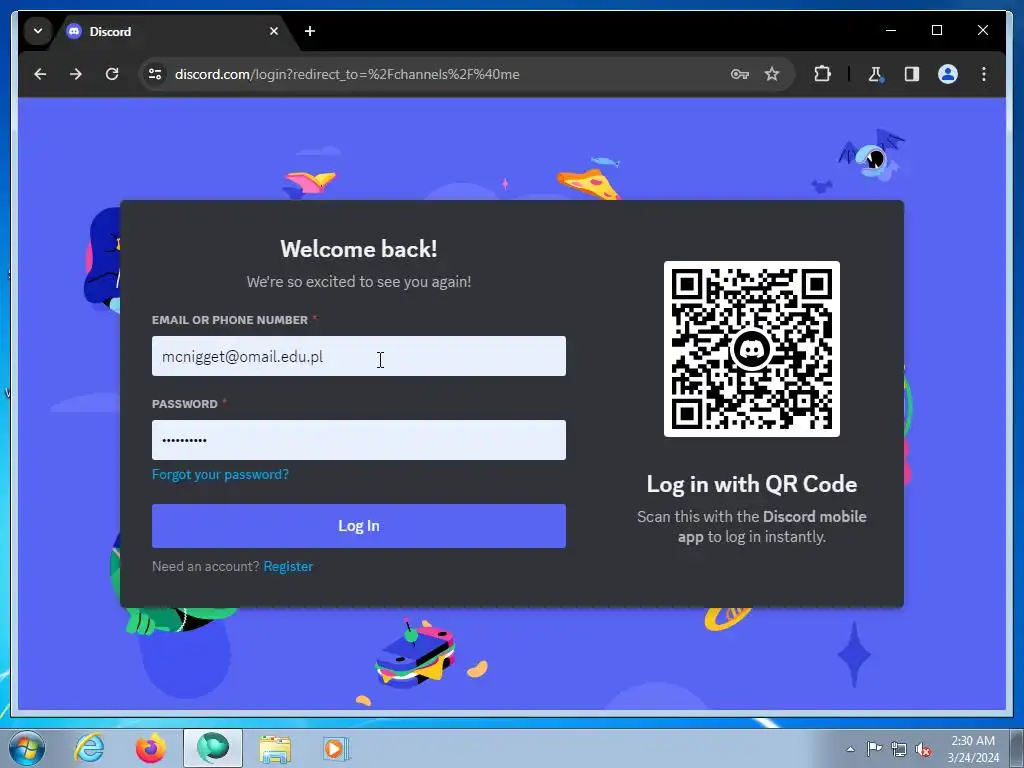Open Chrome Labs flask icon
Screen dimensions: 1024x768
[x=876, y=74]
